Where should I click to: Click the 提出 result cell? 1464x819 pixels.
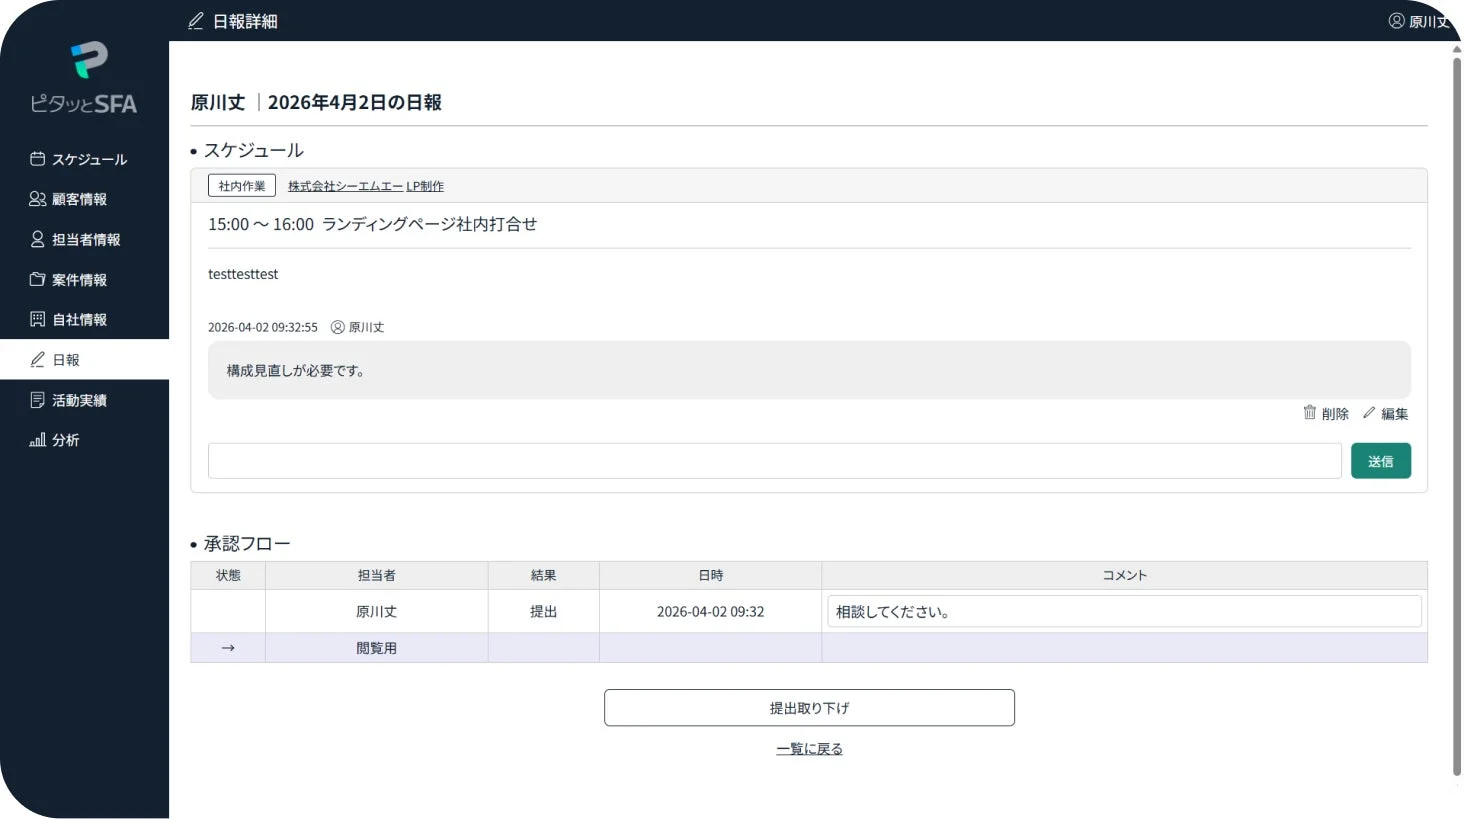(544, 611)
